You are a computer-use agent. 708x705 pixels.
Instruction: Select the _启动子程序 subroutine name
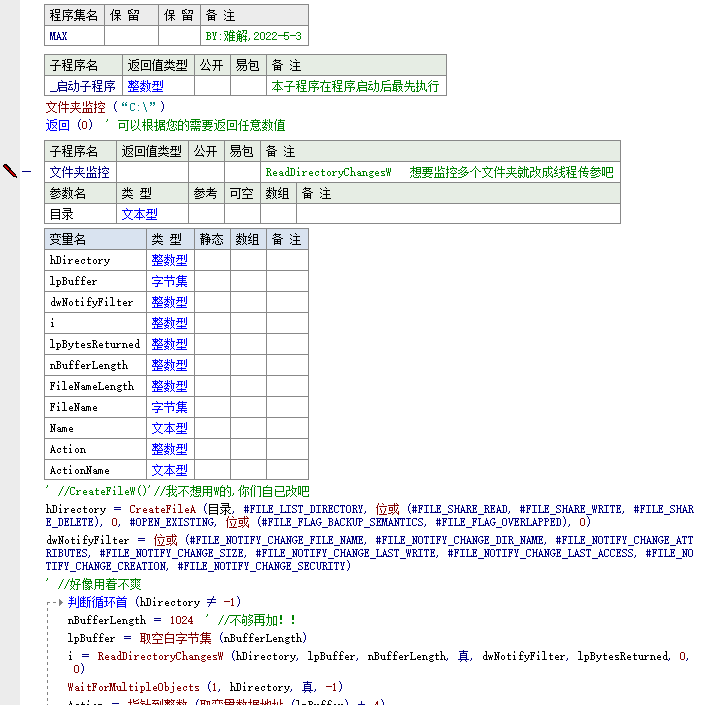84,86
